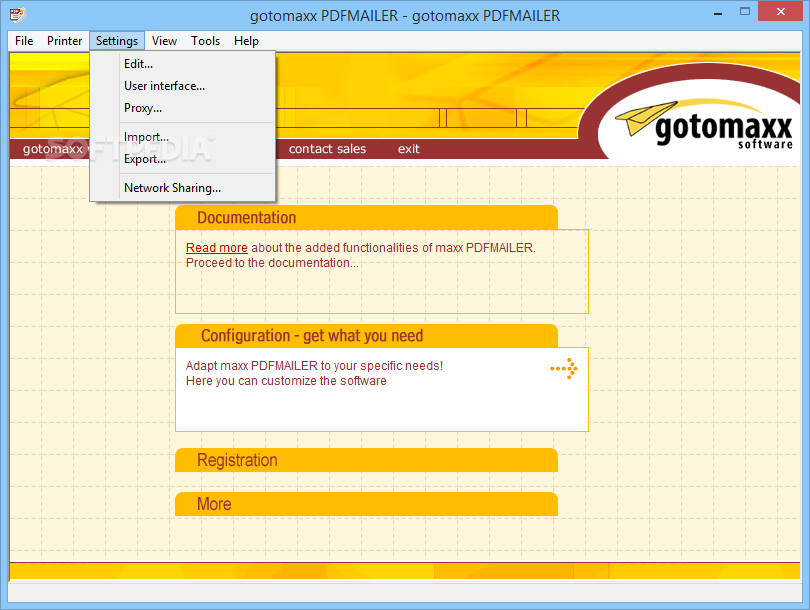This screenshot has height=610, width=810.
Task: Open the Printer menu
Action: [x=65, y=41]
